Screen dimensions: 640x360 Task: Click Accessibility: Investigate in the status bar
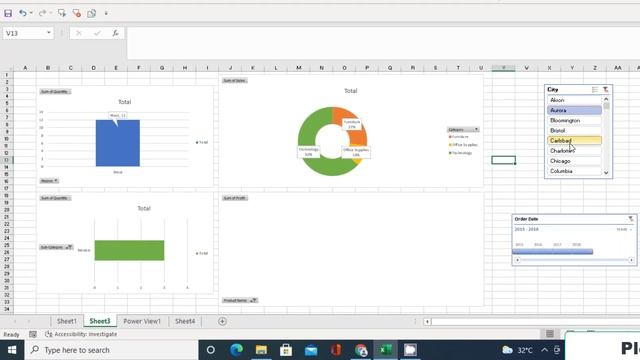pos(81,334)
